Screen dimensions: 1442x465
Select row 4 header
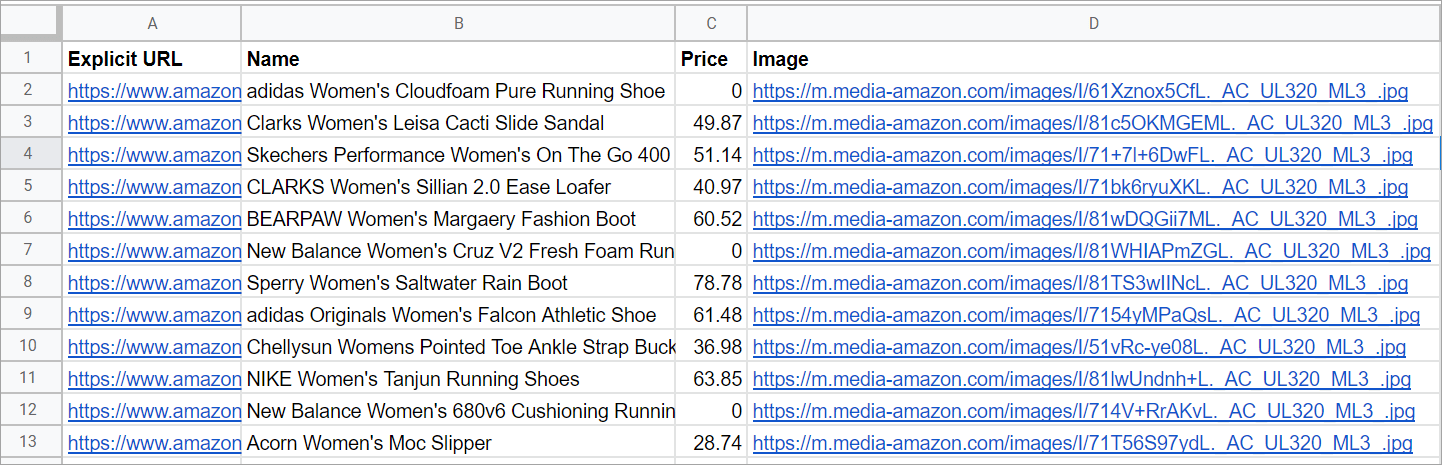coord(30,155)
